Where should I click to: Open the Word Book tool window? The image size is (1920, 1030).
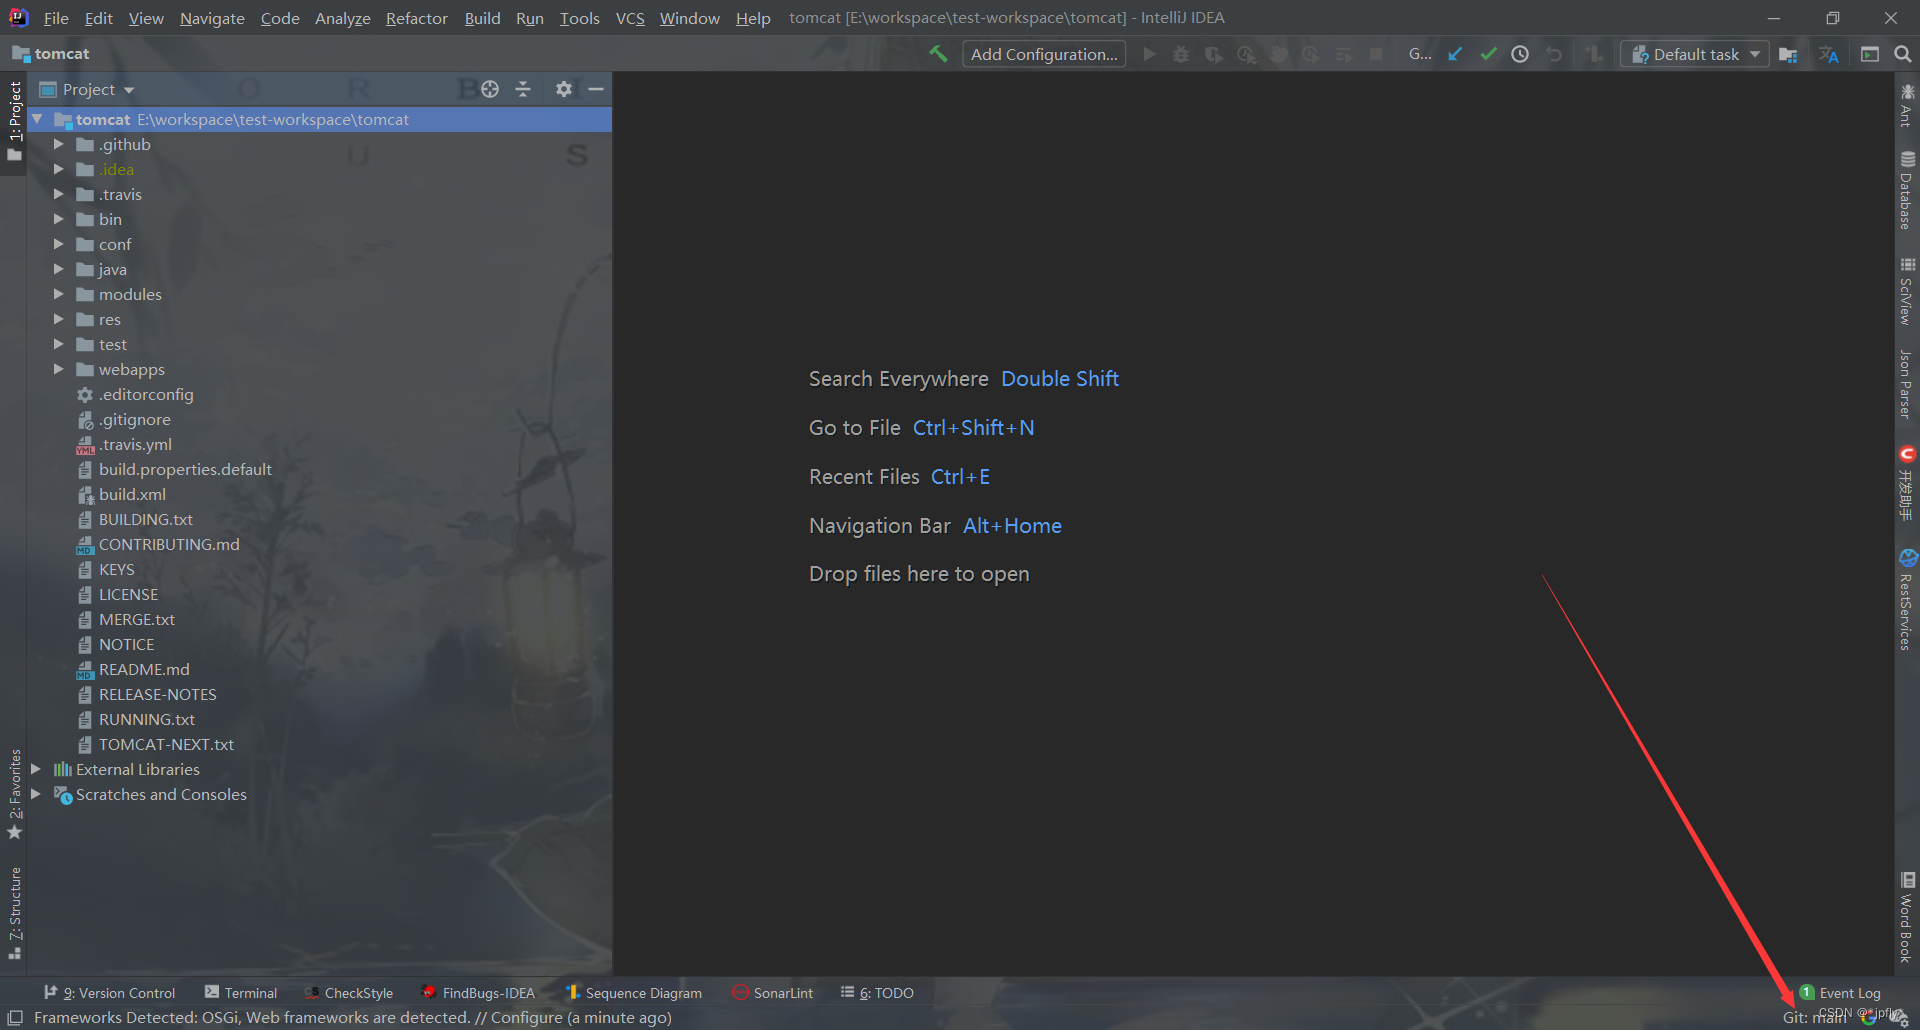pos(1907,918)
